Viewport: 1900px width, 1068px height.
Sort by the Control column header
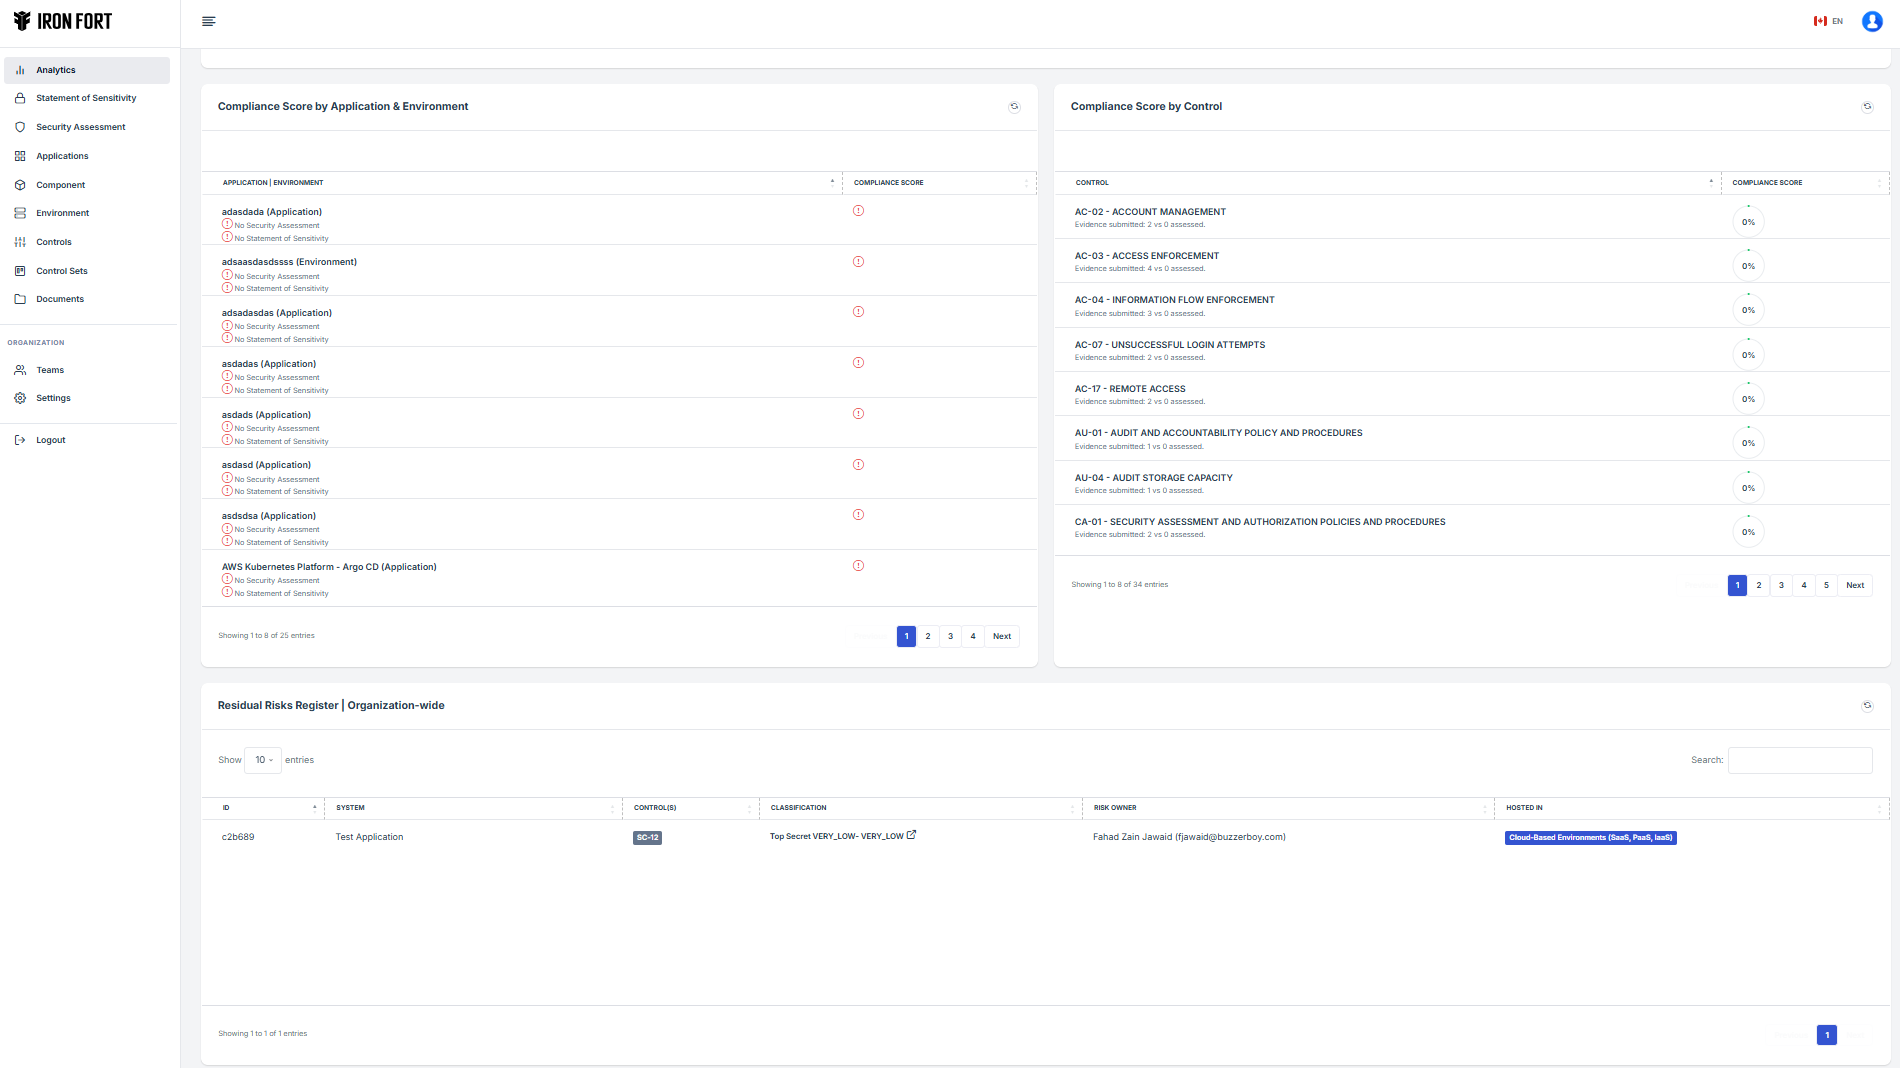click(1092, 183)
